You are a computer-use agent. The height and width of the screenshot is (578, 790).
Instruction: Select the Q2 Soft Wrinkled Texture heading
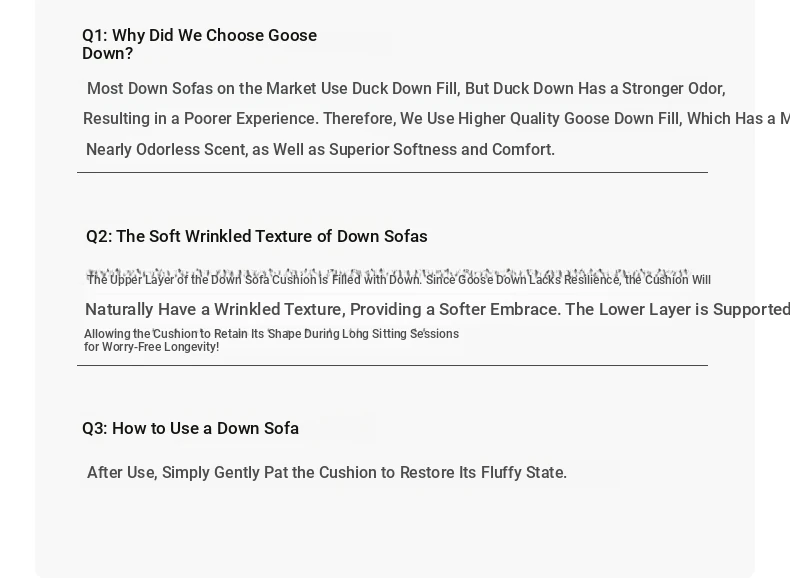(257, 236)
